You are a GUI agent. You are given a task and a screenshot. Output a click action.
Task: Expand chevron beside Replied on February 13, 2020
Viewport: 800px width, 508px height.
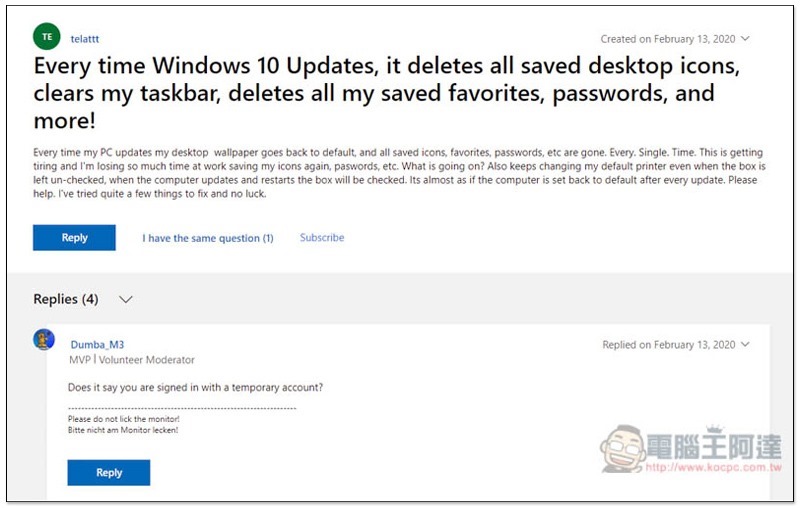[746, 345]
